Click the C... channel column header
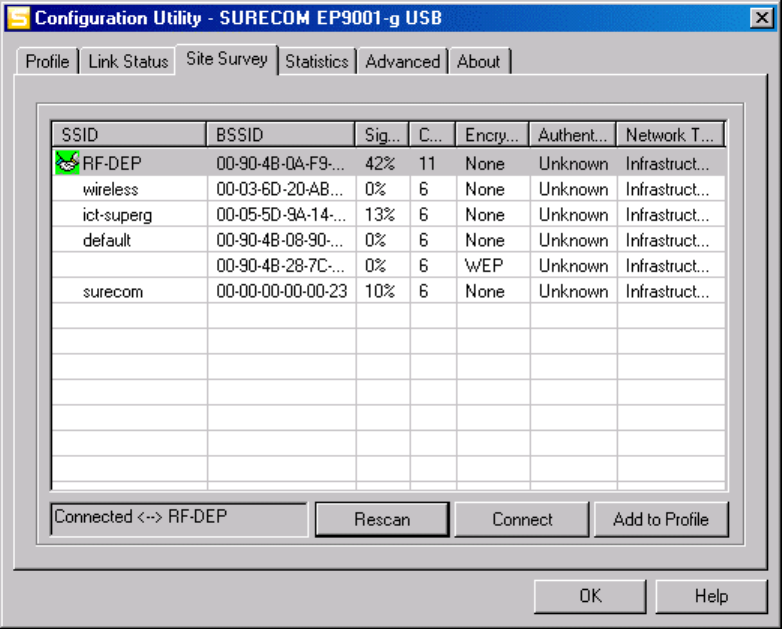Viewport: 782px width, 629px height. tap(432, 135)
